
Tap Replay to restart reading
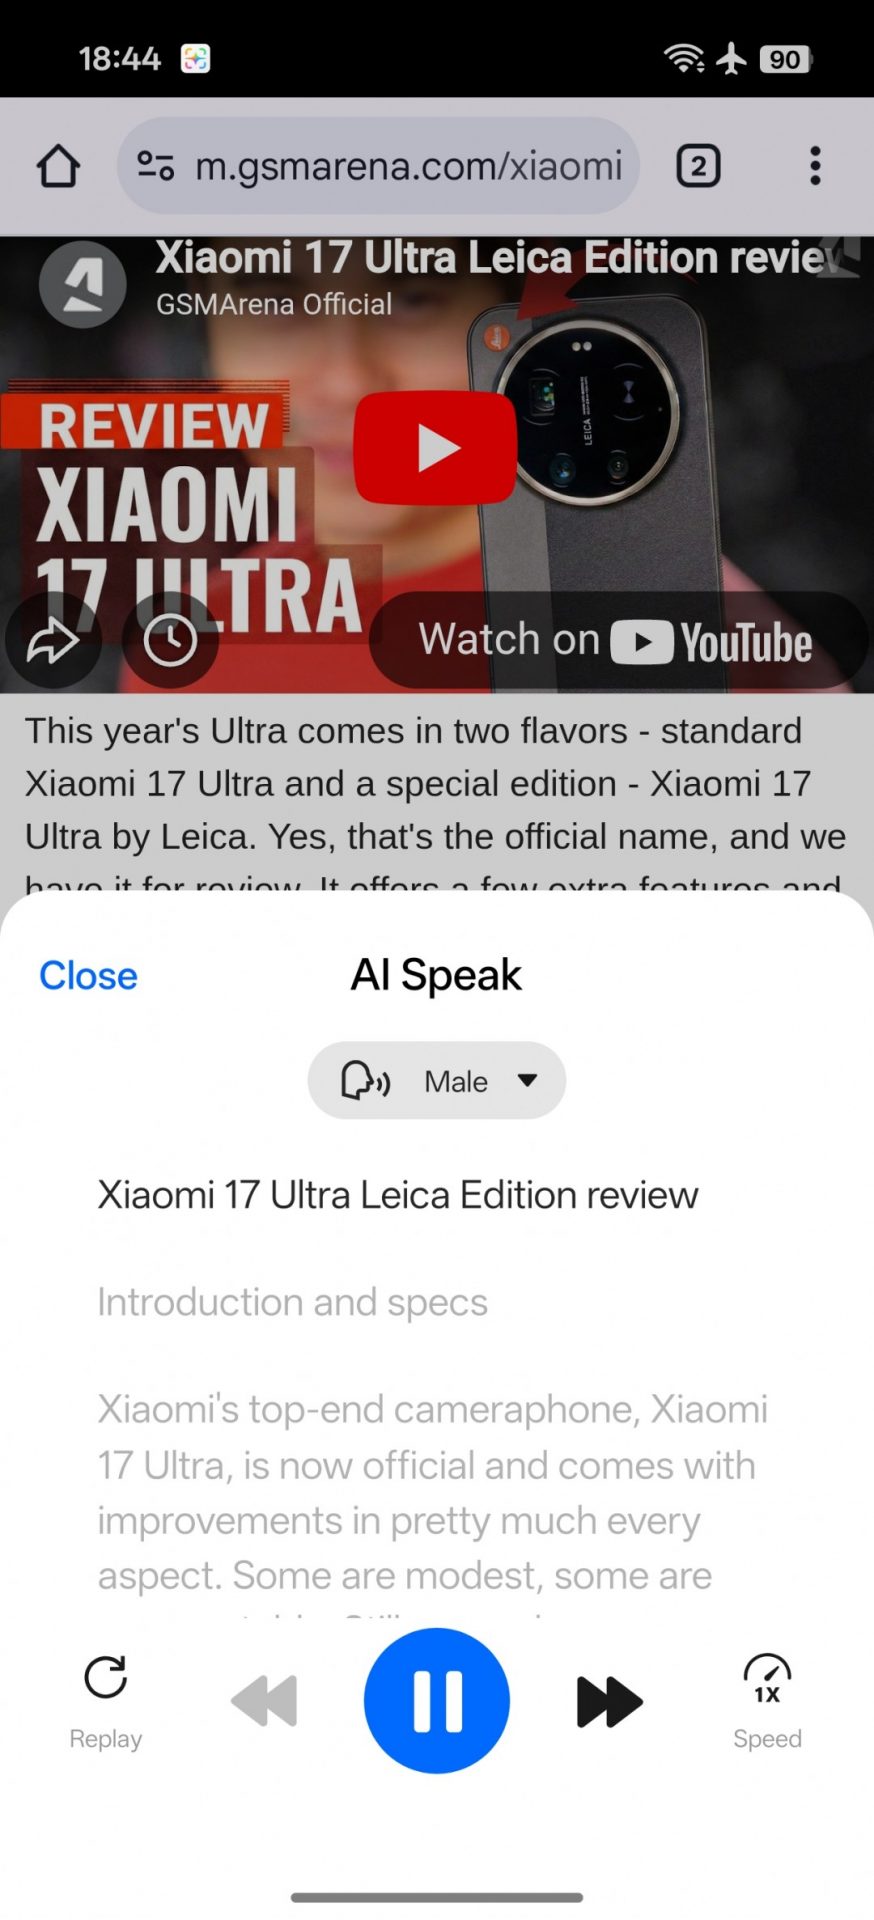pos(106,1702)
